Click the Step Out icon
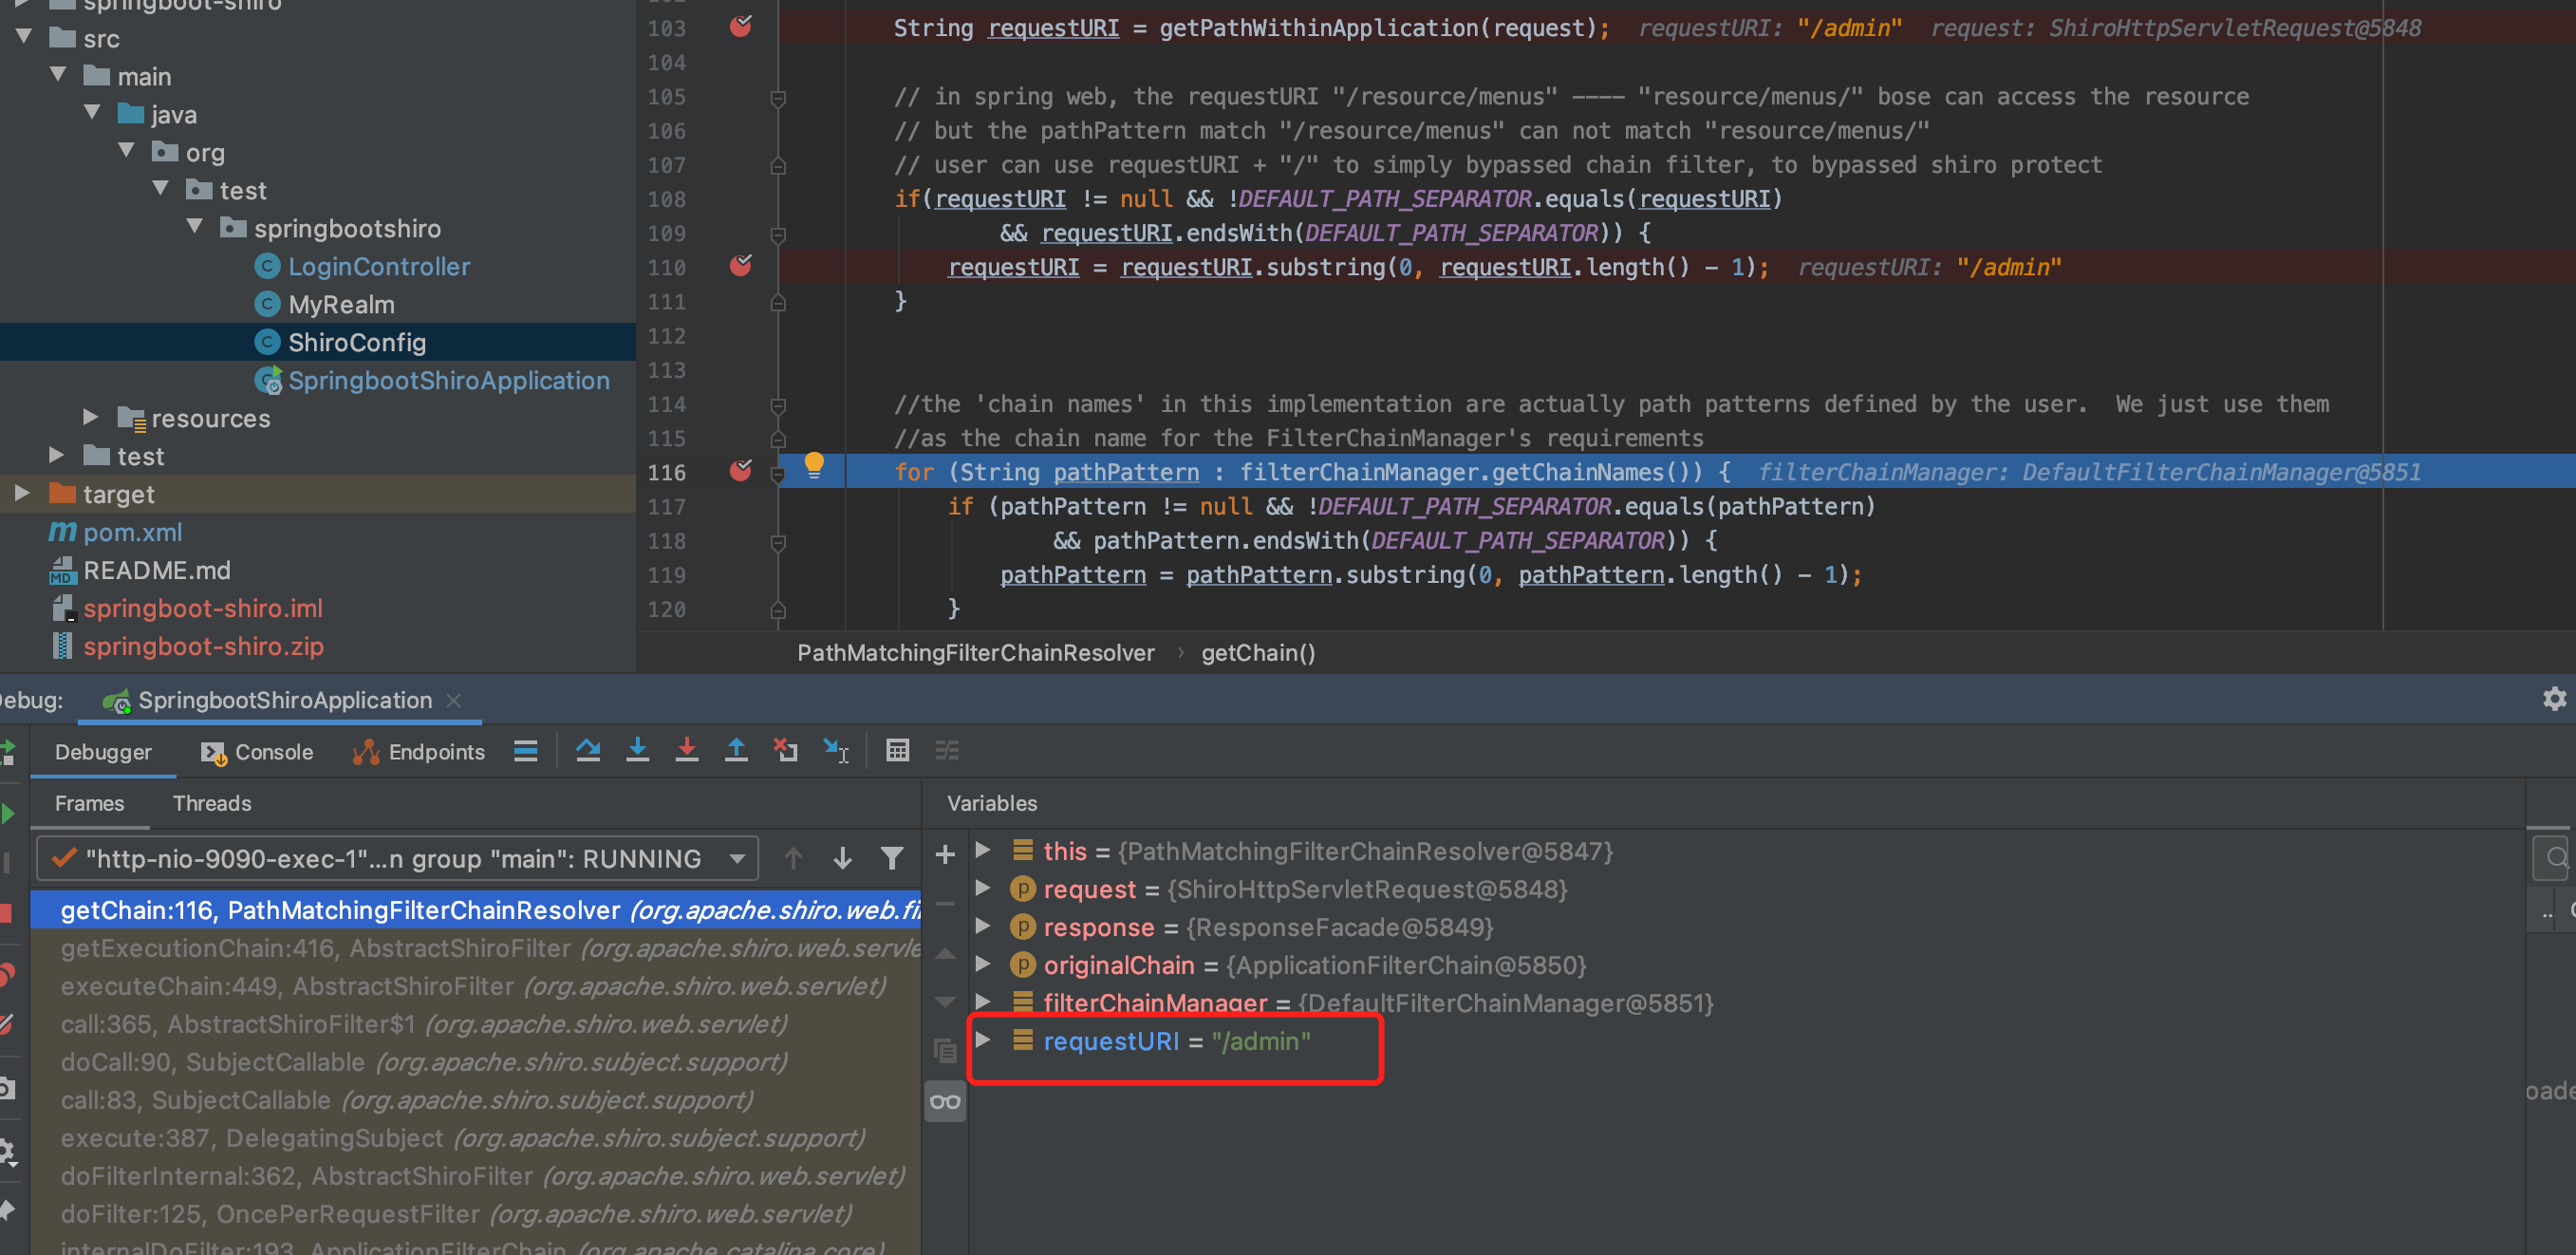The image size is (2576, 1255). [736, 750]
